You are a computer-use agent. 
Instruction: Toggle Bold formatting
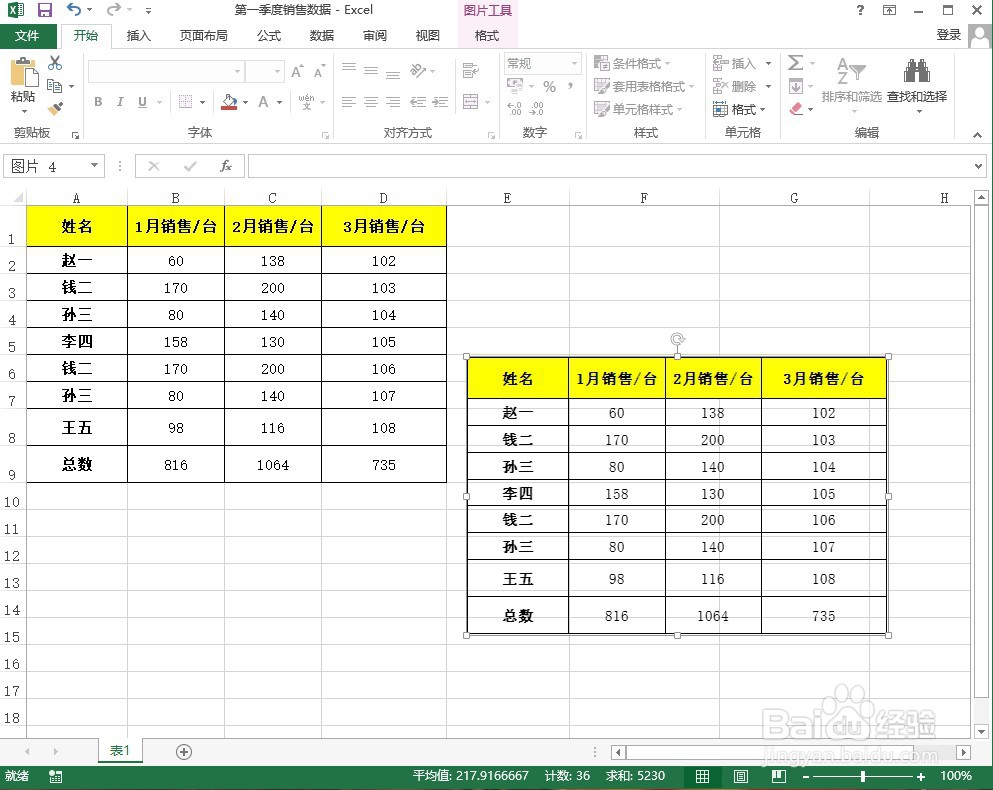tap(98, 102)
